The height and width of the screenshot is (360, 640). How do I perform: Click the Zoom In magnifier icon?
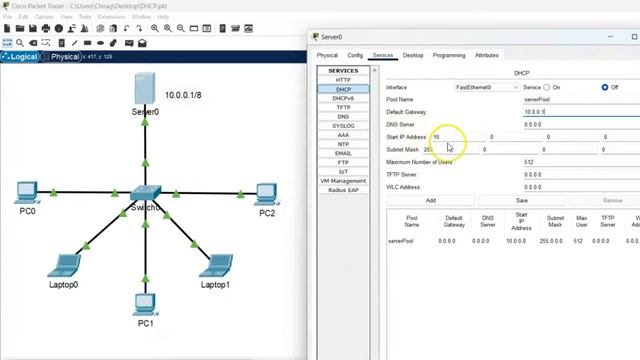pyautogui.click(x=155, y=29)
